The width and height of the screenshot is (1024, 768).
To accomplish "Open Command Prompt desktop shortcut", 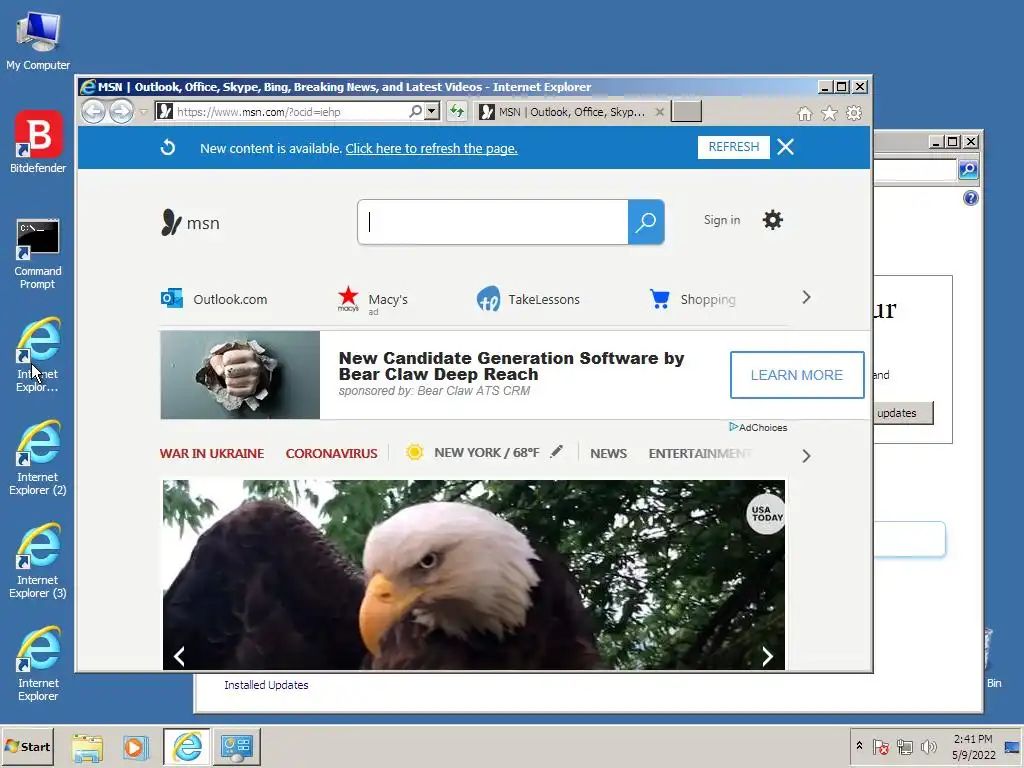I will 38,254.
